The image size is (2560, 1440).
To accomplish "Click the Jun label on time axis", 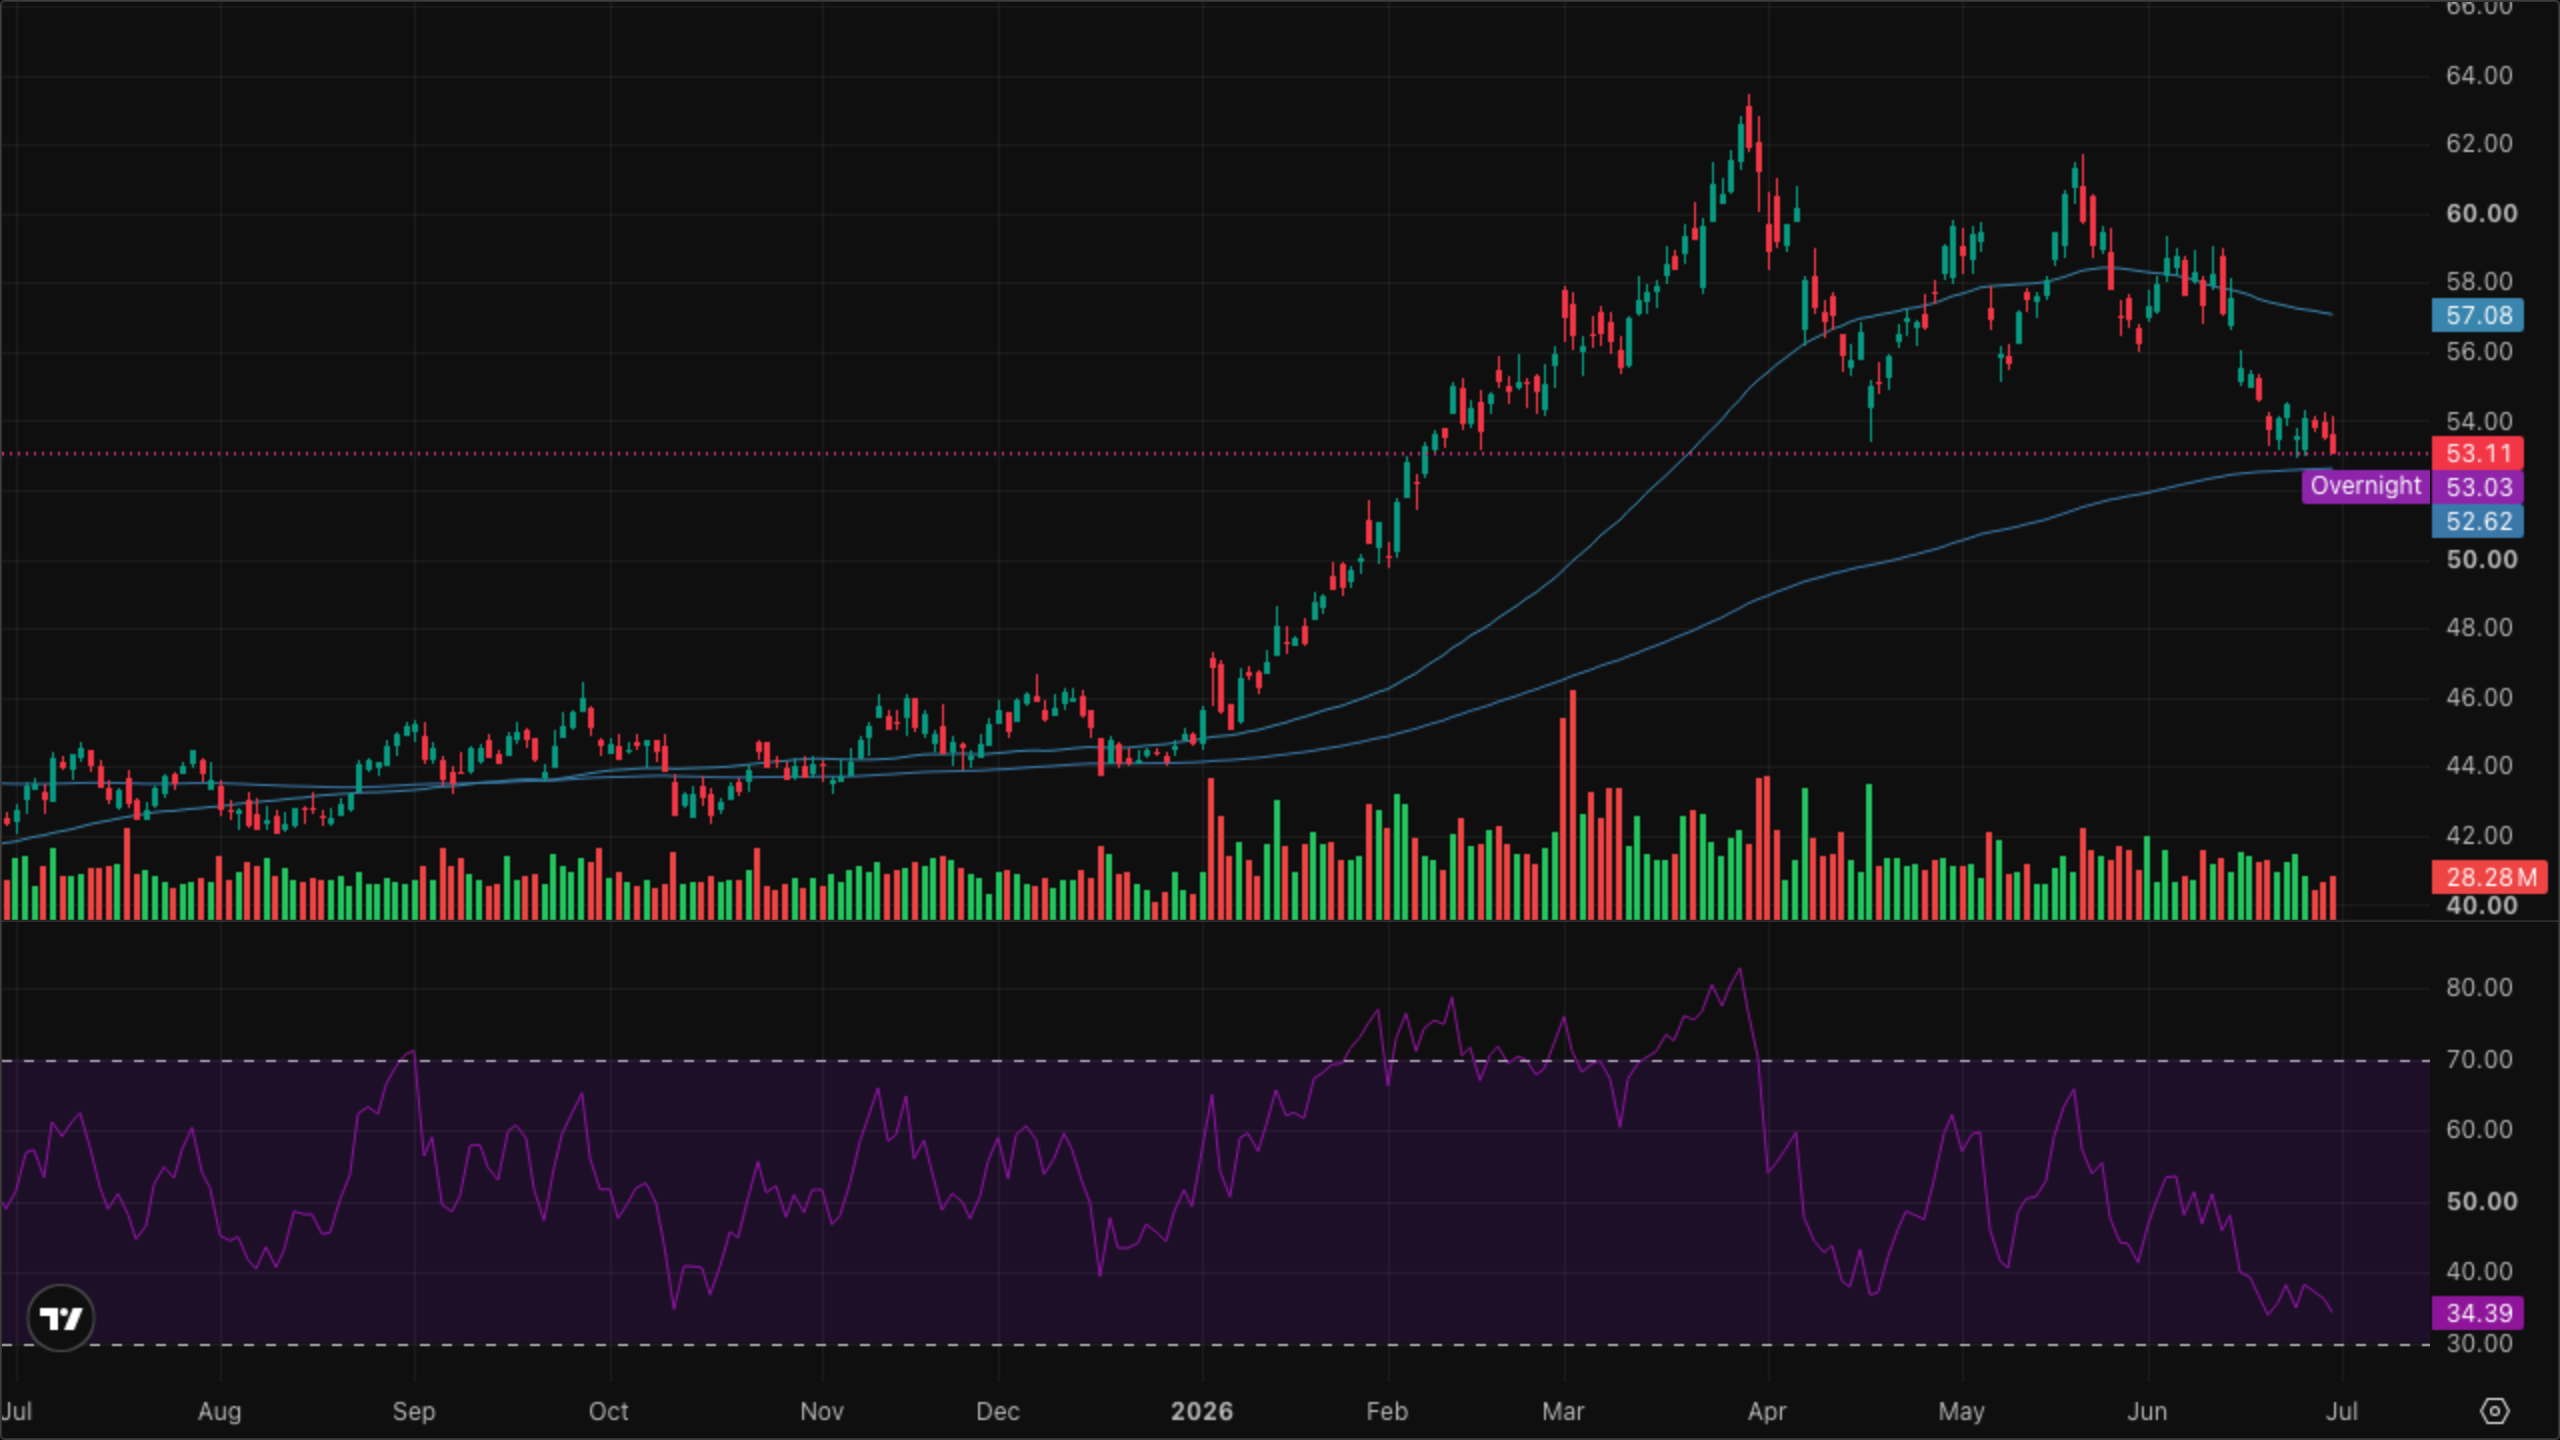I will 2147,1411.
